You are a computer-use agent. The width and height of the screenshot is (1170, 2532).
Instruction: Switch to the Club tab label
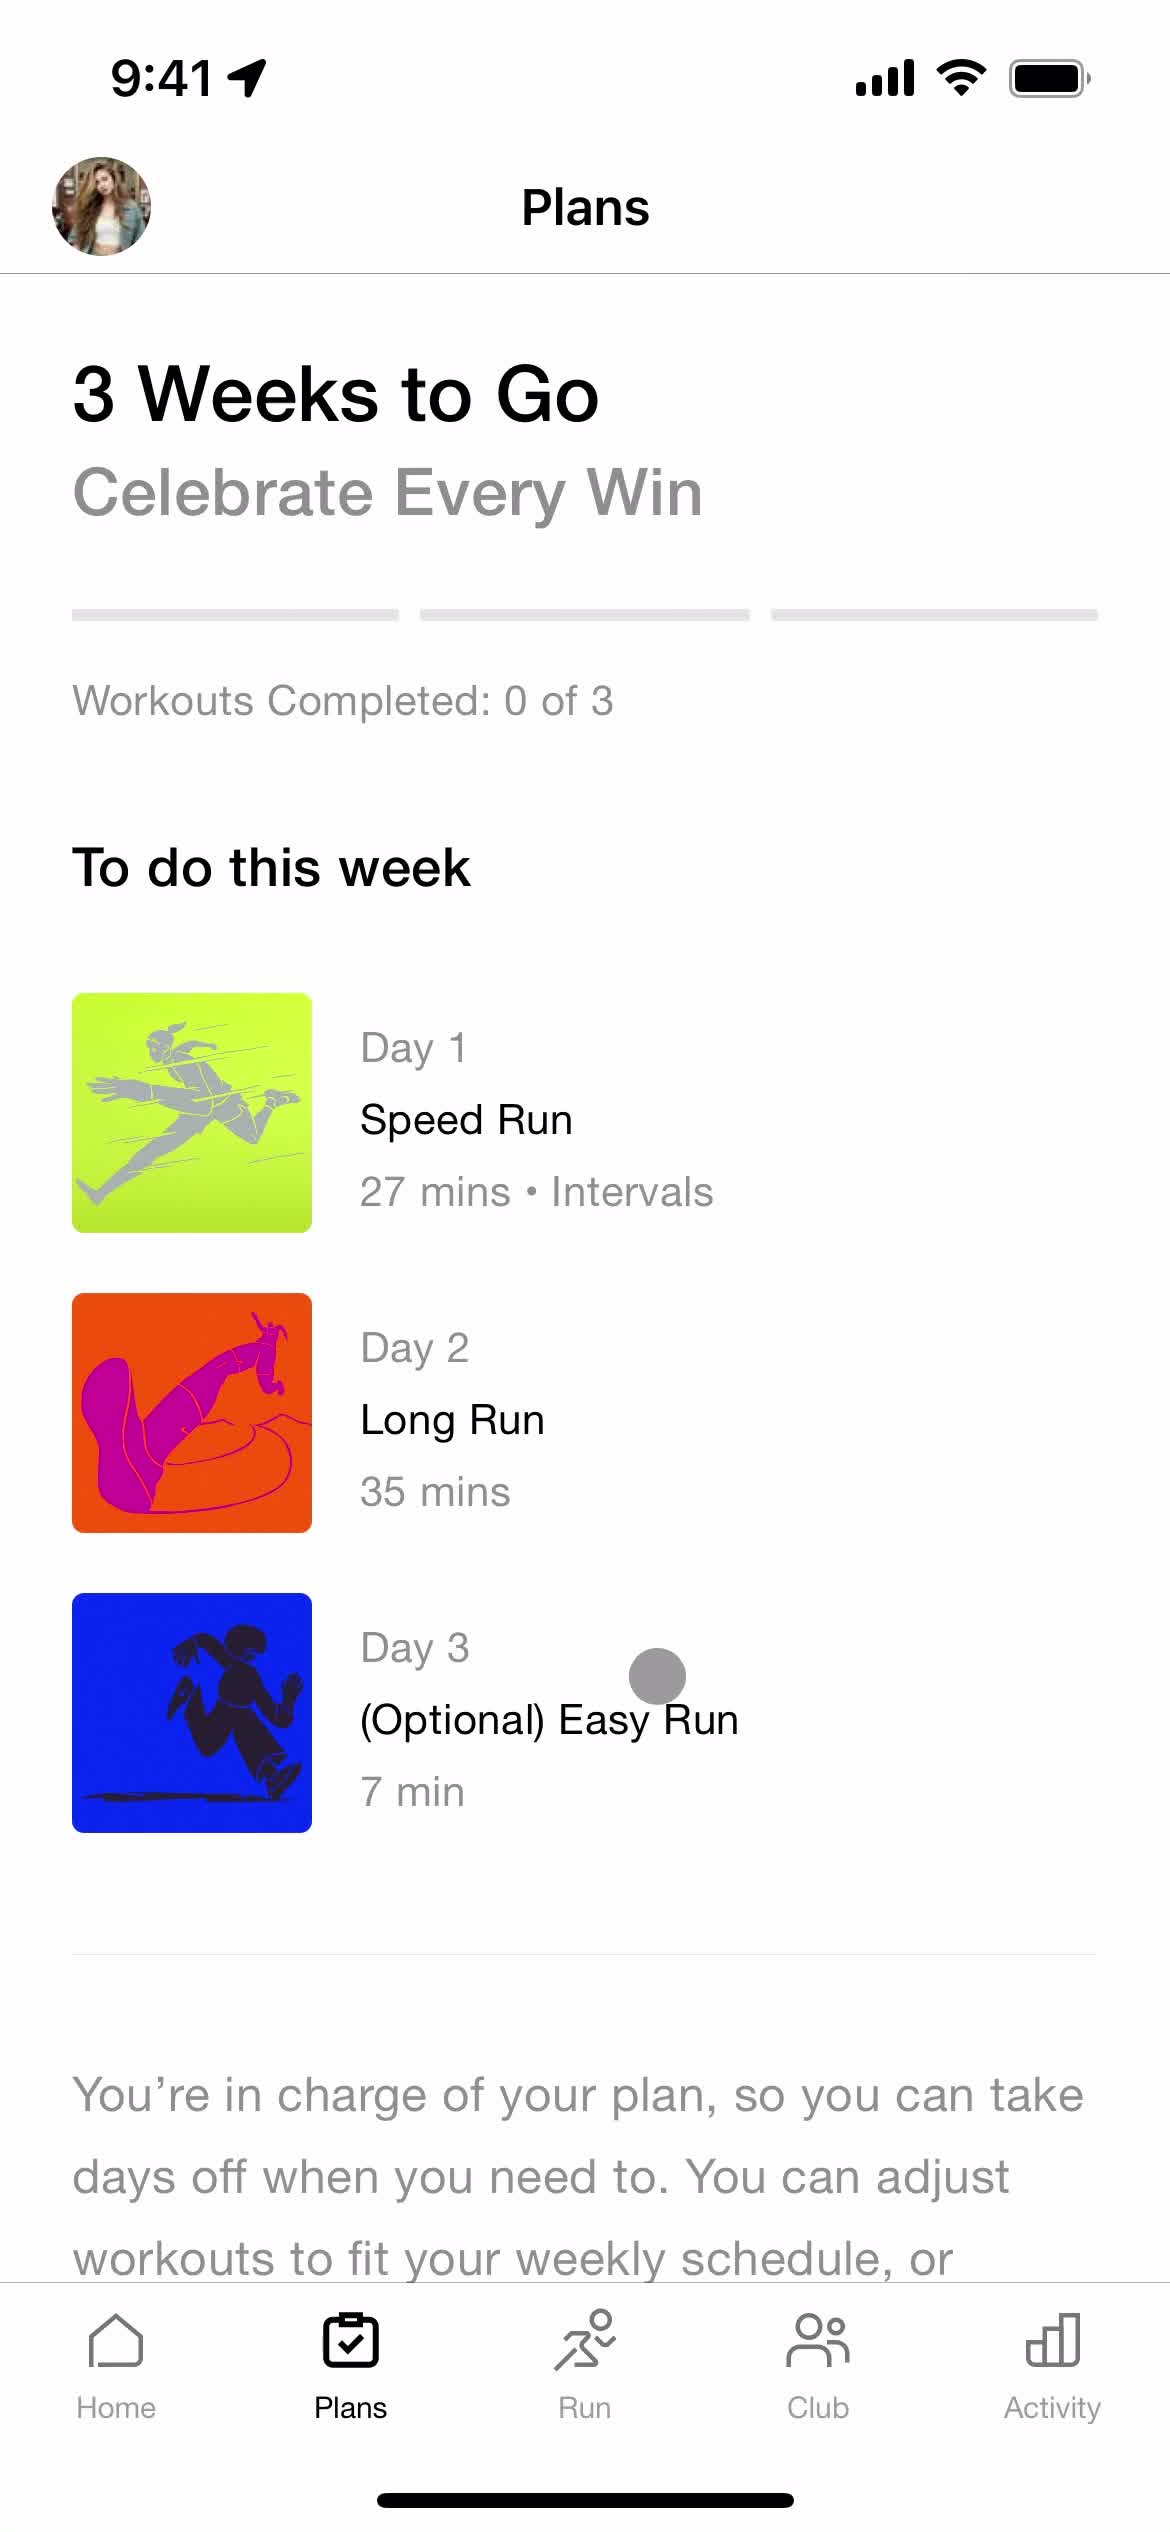[818, 2408]
